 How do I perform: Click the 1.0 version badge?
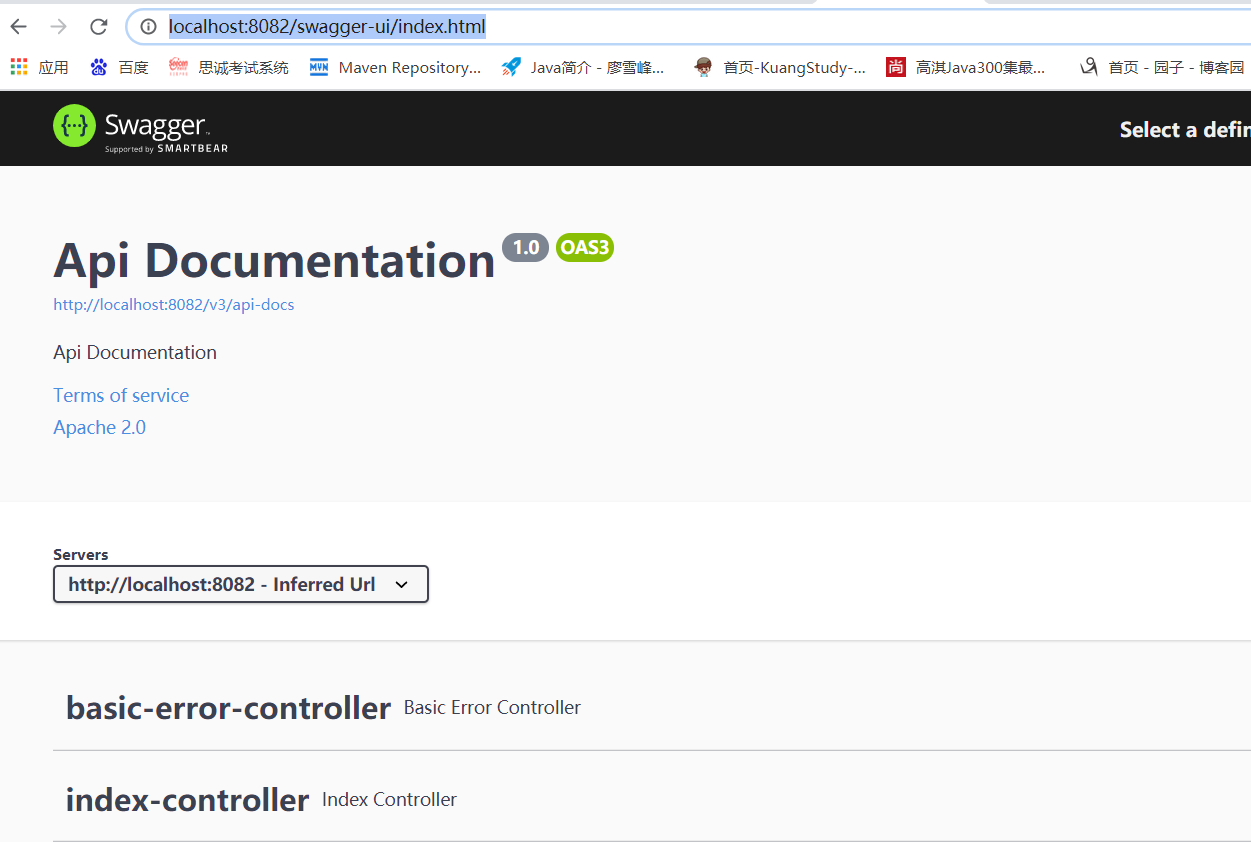pyautogui.click(x=526, y=247)
